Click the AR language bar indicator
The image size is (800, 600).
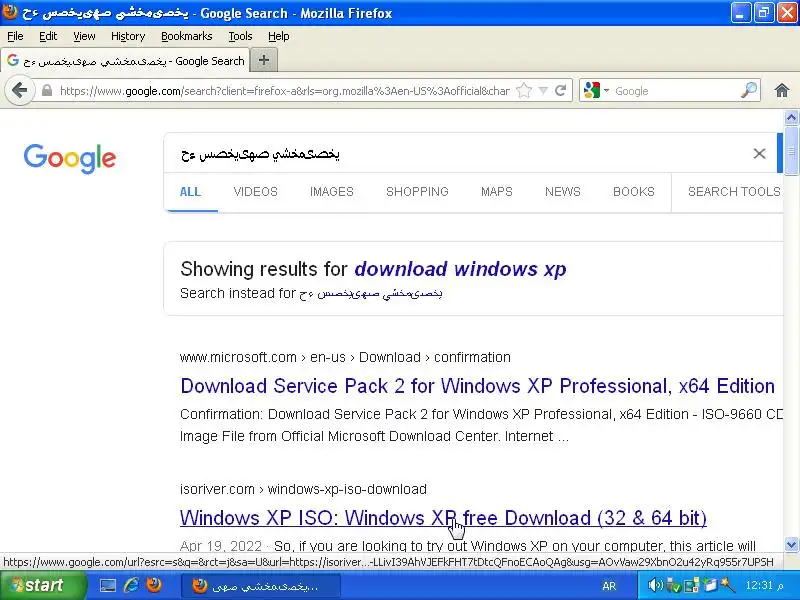point(609,586)
